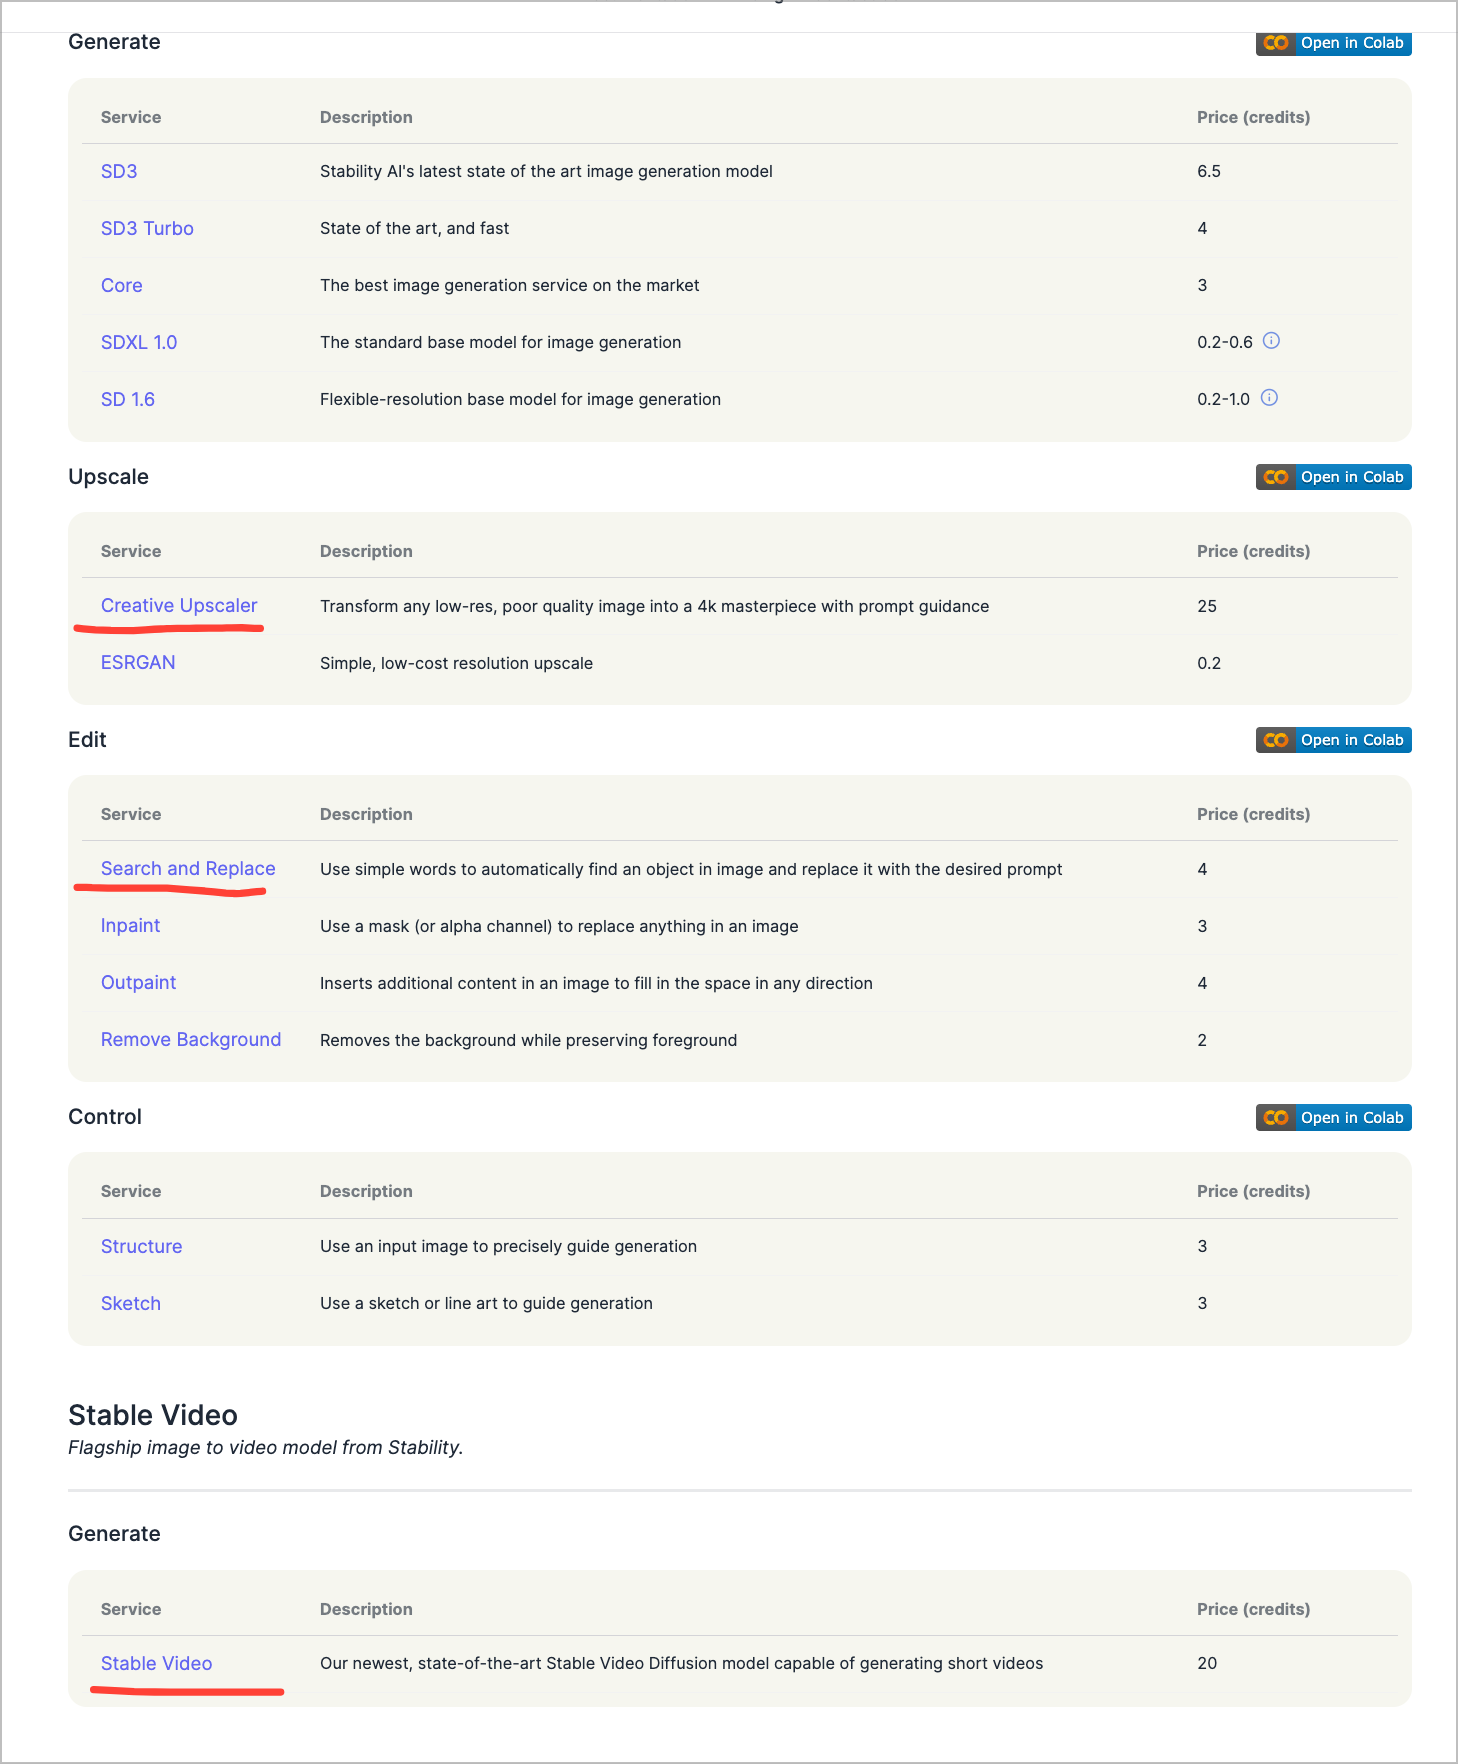Open the Control section in Colab
Screen dimensions: 1458x1764
(1333, 1117)
